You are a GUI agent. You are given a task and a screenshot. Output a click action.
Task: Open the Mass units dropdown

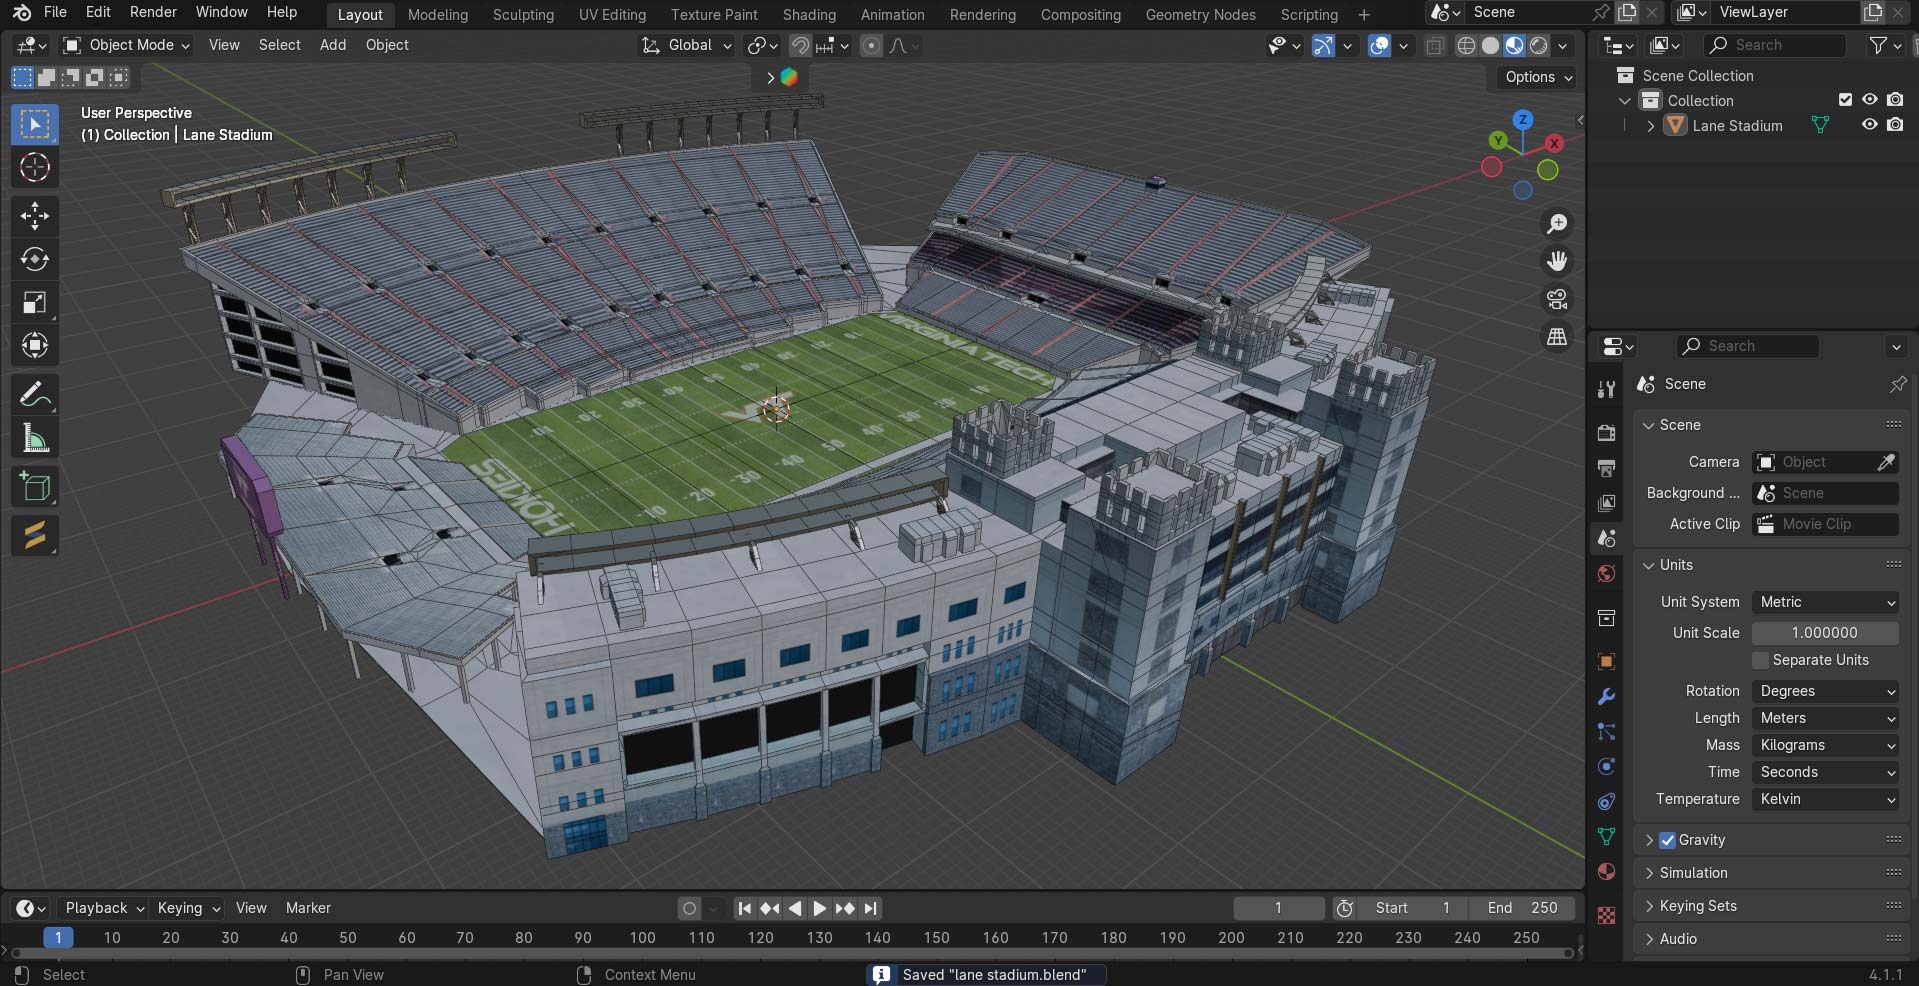(x=1825, y=745)
